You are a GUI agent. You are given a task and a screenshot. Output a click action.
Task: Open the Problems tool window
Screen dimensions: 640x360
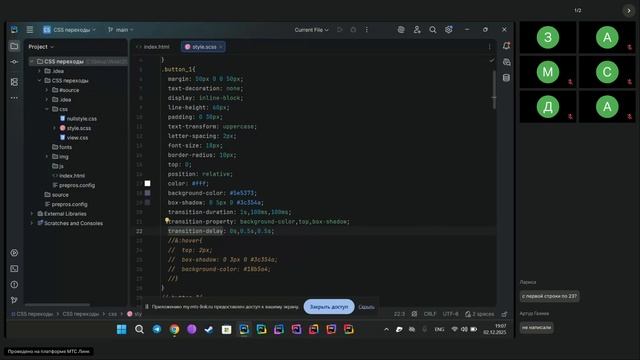(14, 284)
